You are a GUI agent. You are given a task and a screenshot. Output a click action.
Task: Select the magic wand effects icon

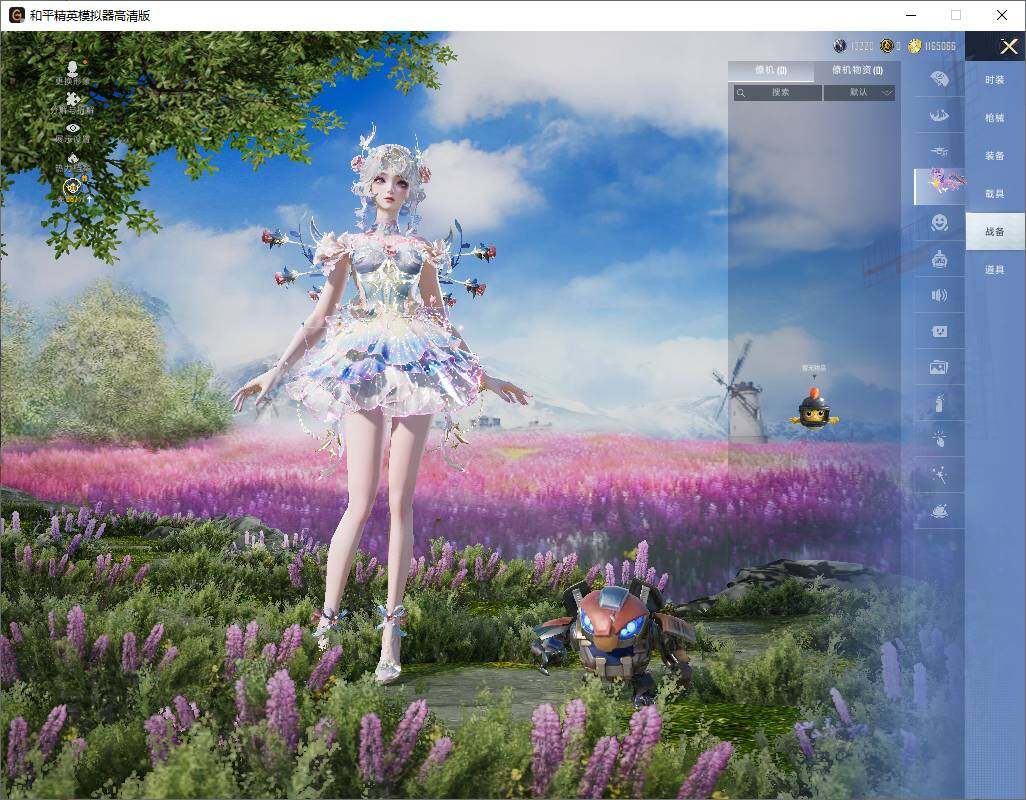pyautogui.click(x=939, y=475)
